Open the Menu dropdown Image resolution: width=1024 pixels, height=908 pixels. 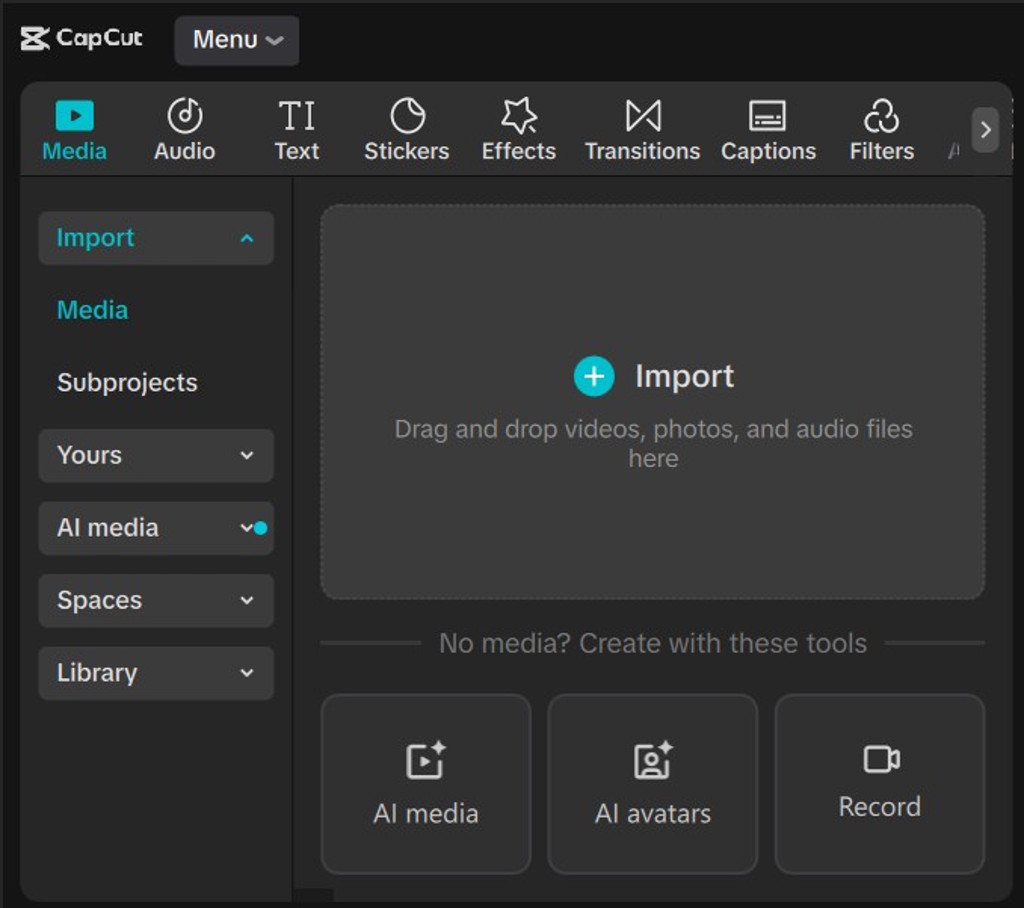tap(236, 40)
